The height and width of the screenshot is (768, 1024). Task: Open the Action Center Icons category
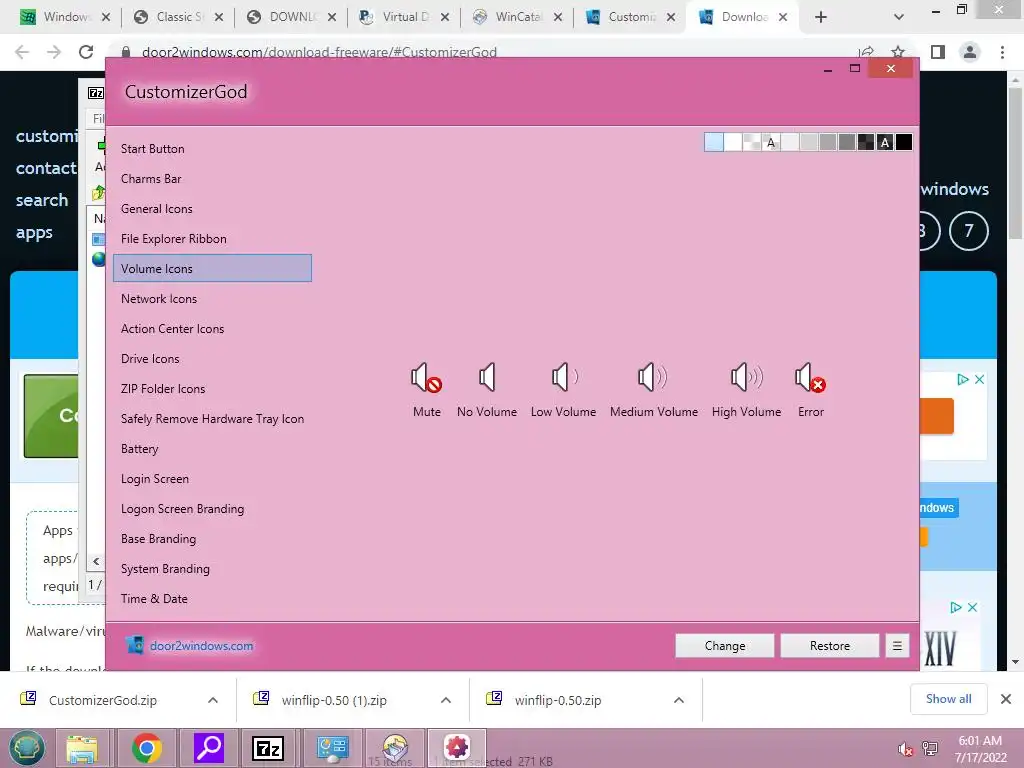(212, 329)
